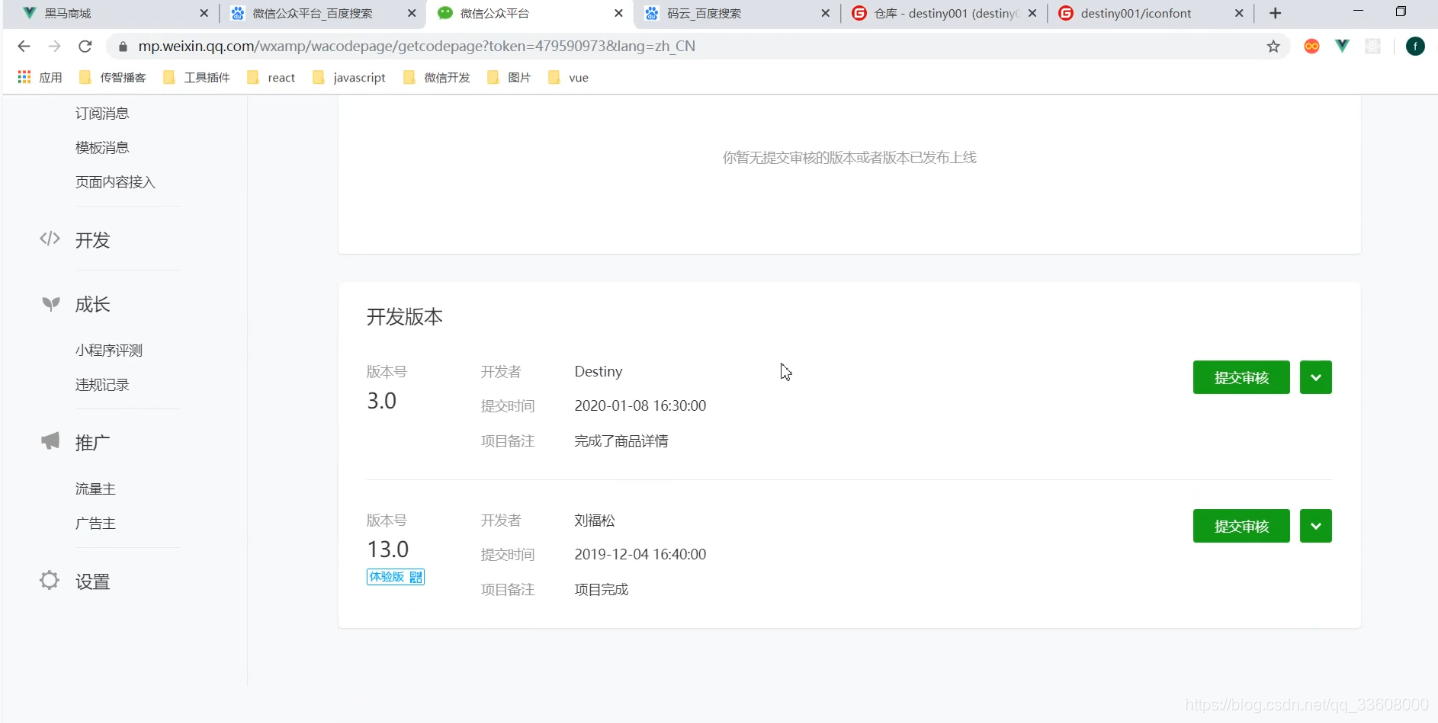Open the Vue devtools extension icon
The image size is (1438, 723).
[x=1342, y=46]
